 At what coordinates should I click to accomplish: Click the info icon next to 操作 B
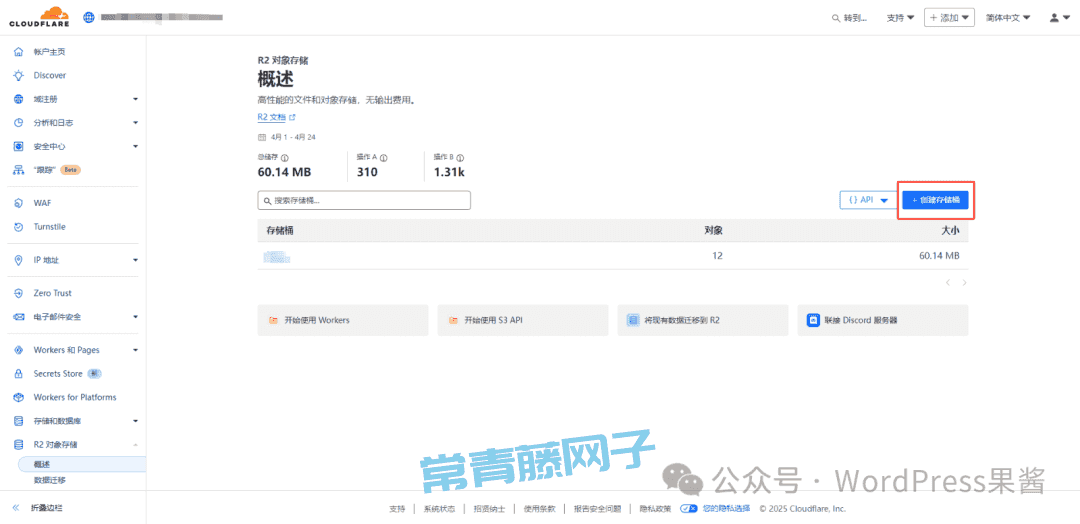click(460, 158)
